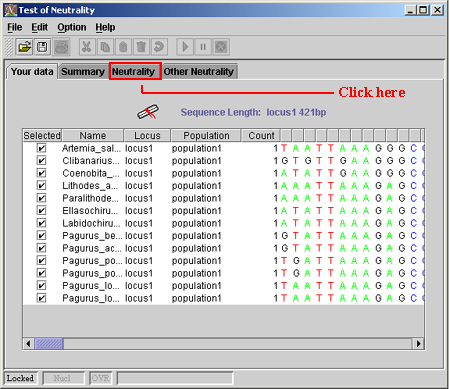
Task: Open the Option menu
Action: (x=72, y=27)
